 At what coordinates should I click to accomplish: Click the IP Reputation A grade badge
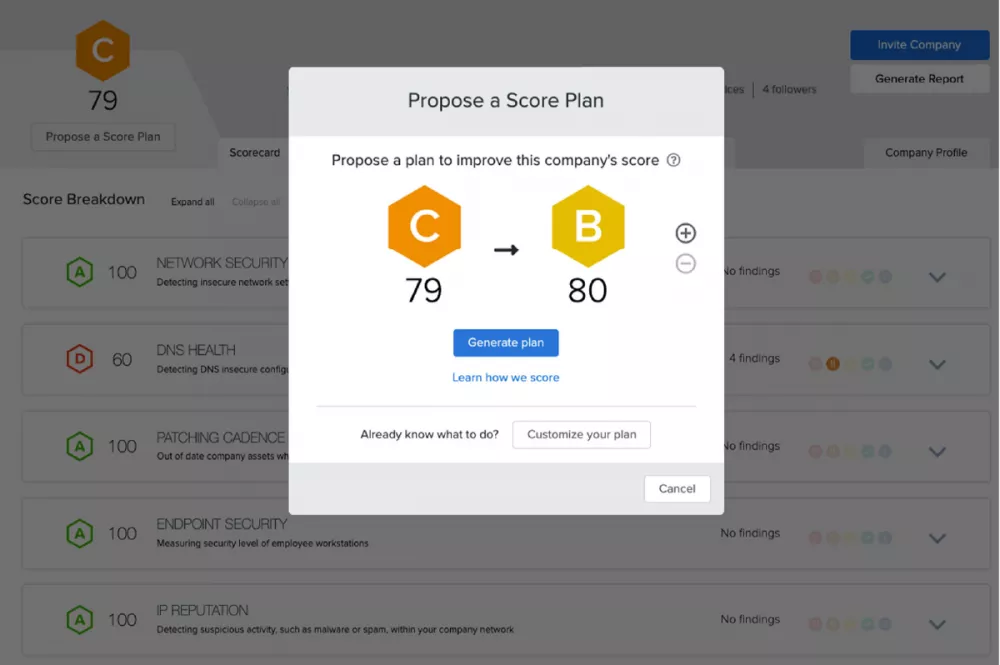(x=80, y=620)
